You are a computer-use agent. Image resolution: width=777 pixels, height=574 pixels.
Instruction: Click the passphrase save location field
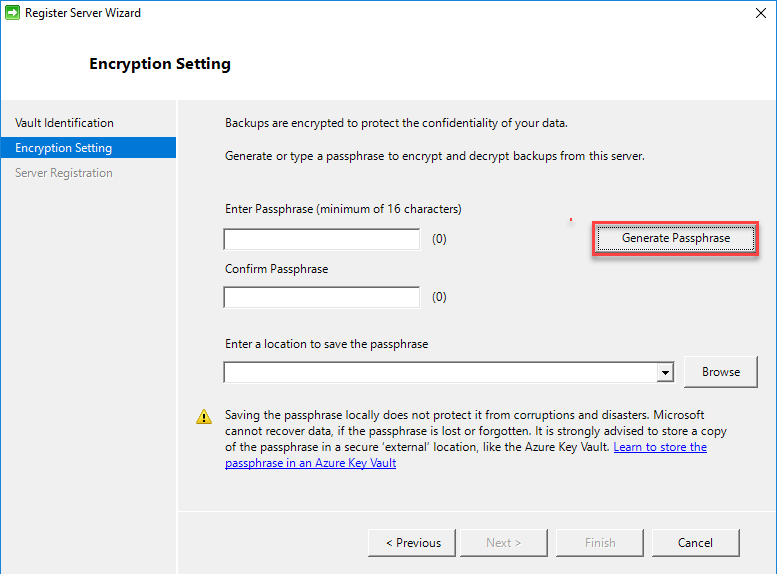point(440,372)
